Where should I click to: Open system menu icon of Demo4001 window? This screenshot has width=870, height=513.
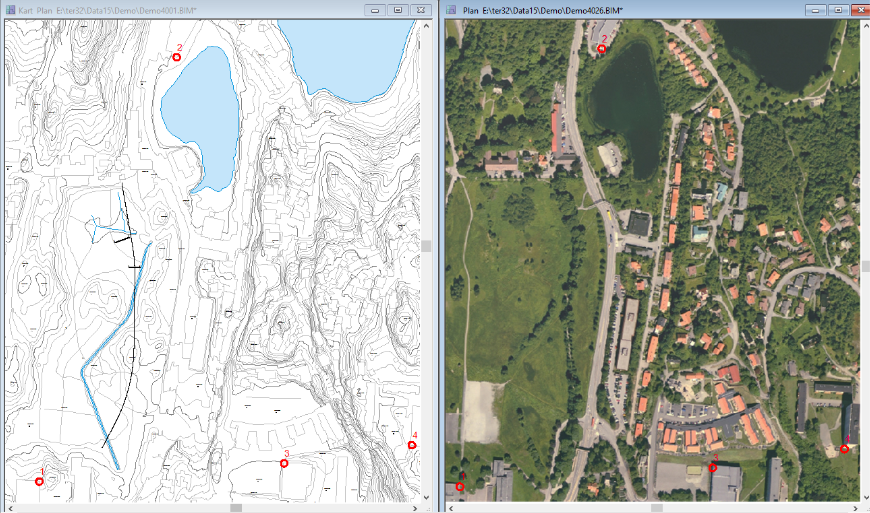click(11, 9)
